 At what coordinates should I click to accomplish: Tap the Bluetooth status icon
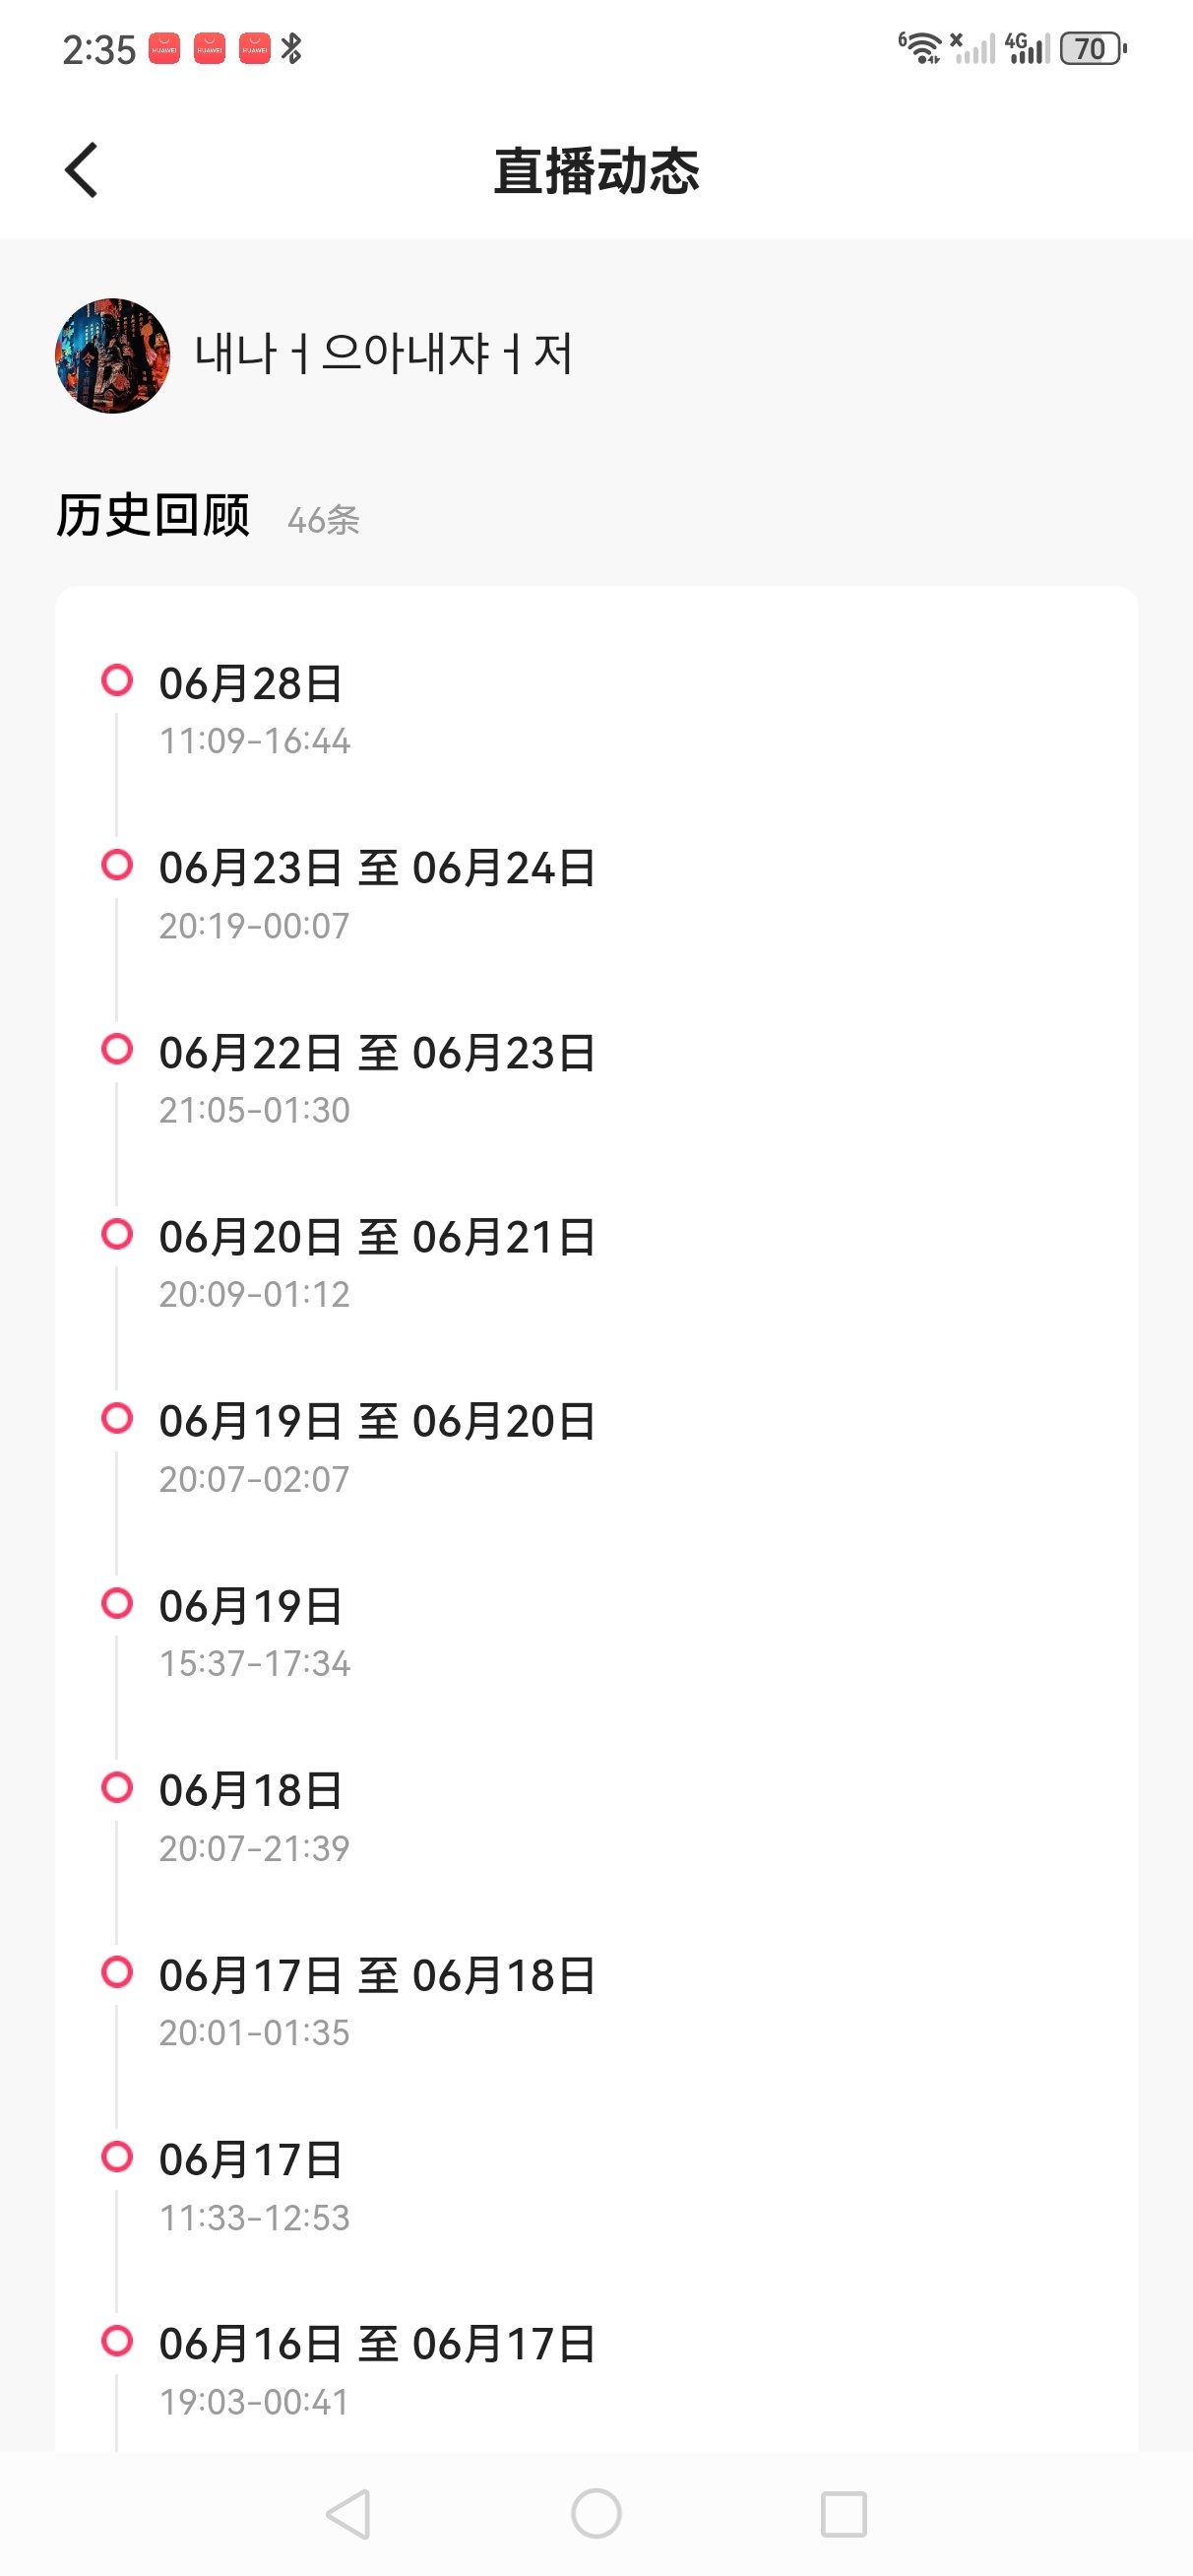pos(291,48)
